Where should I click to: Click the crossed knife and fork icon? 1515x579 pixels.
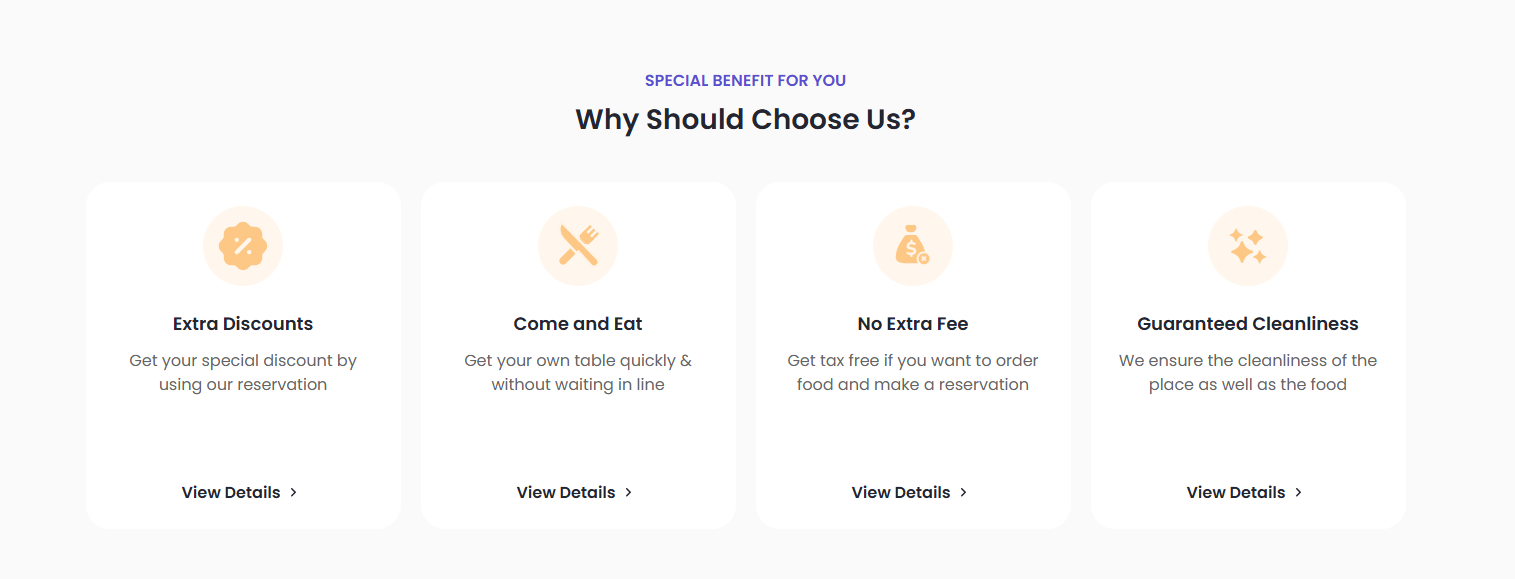578,246
